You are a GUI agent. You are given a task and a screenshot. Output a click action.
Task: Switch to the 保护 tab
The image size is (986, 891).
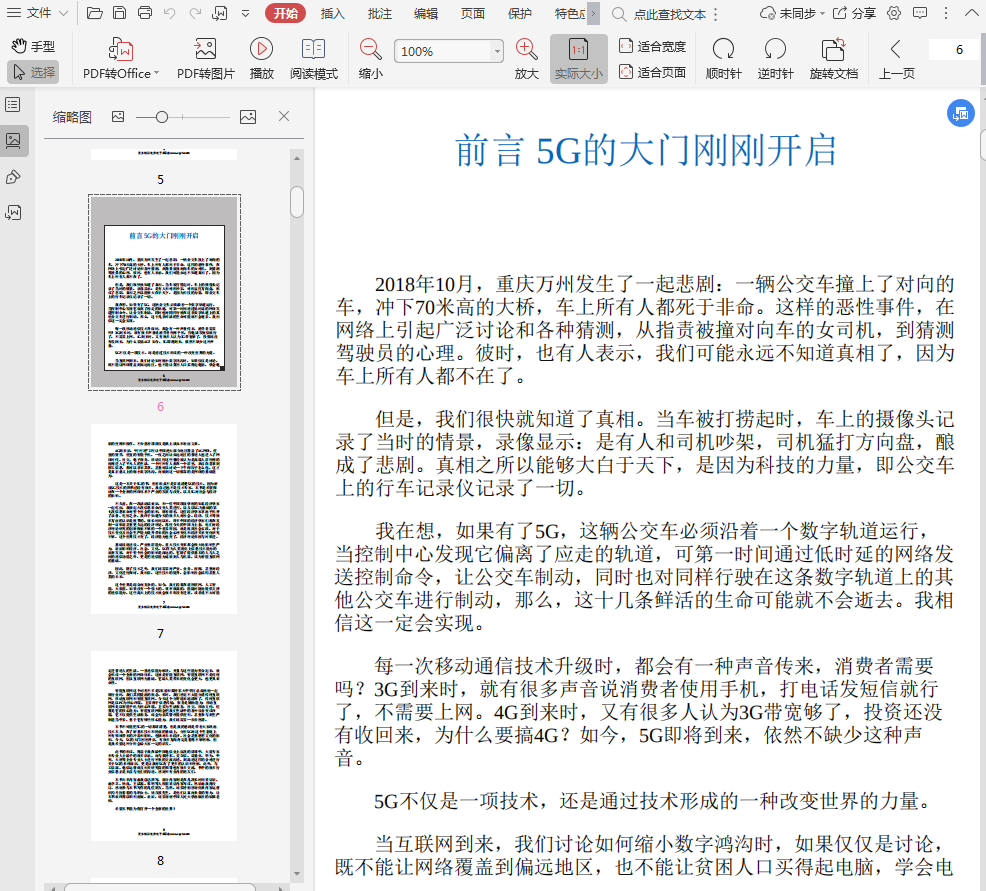pos(519,13)
